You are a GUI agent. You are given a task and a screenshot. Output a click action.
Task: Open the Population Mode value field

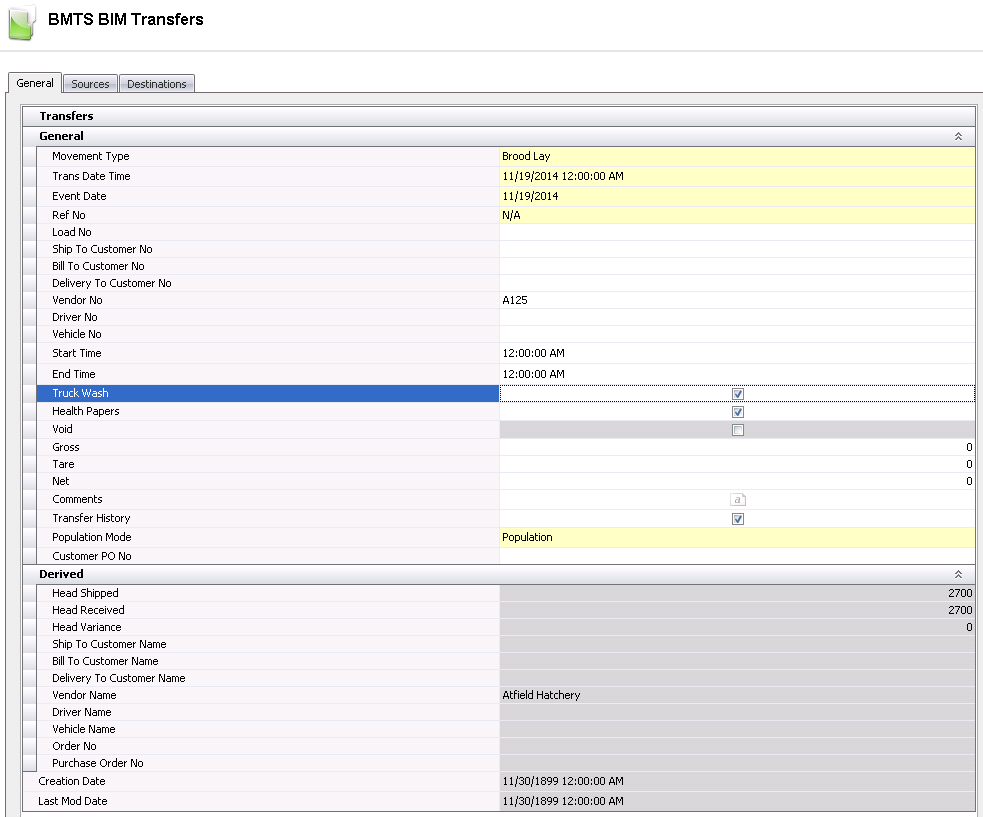[x=736, y=538]
